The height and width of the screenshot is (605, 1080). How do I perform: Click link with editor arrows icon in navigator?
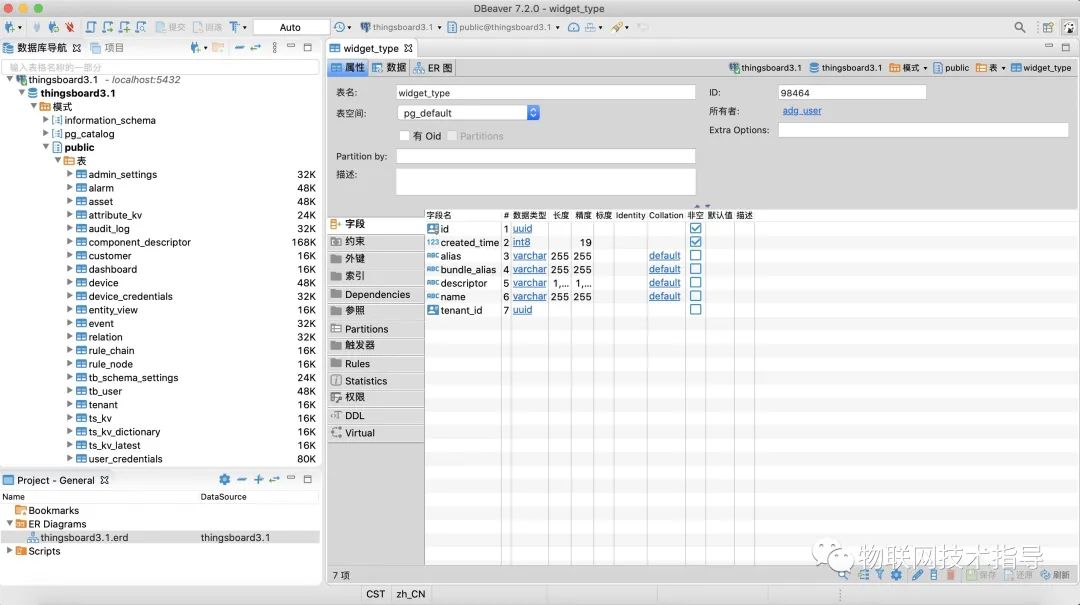256,48
